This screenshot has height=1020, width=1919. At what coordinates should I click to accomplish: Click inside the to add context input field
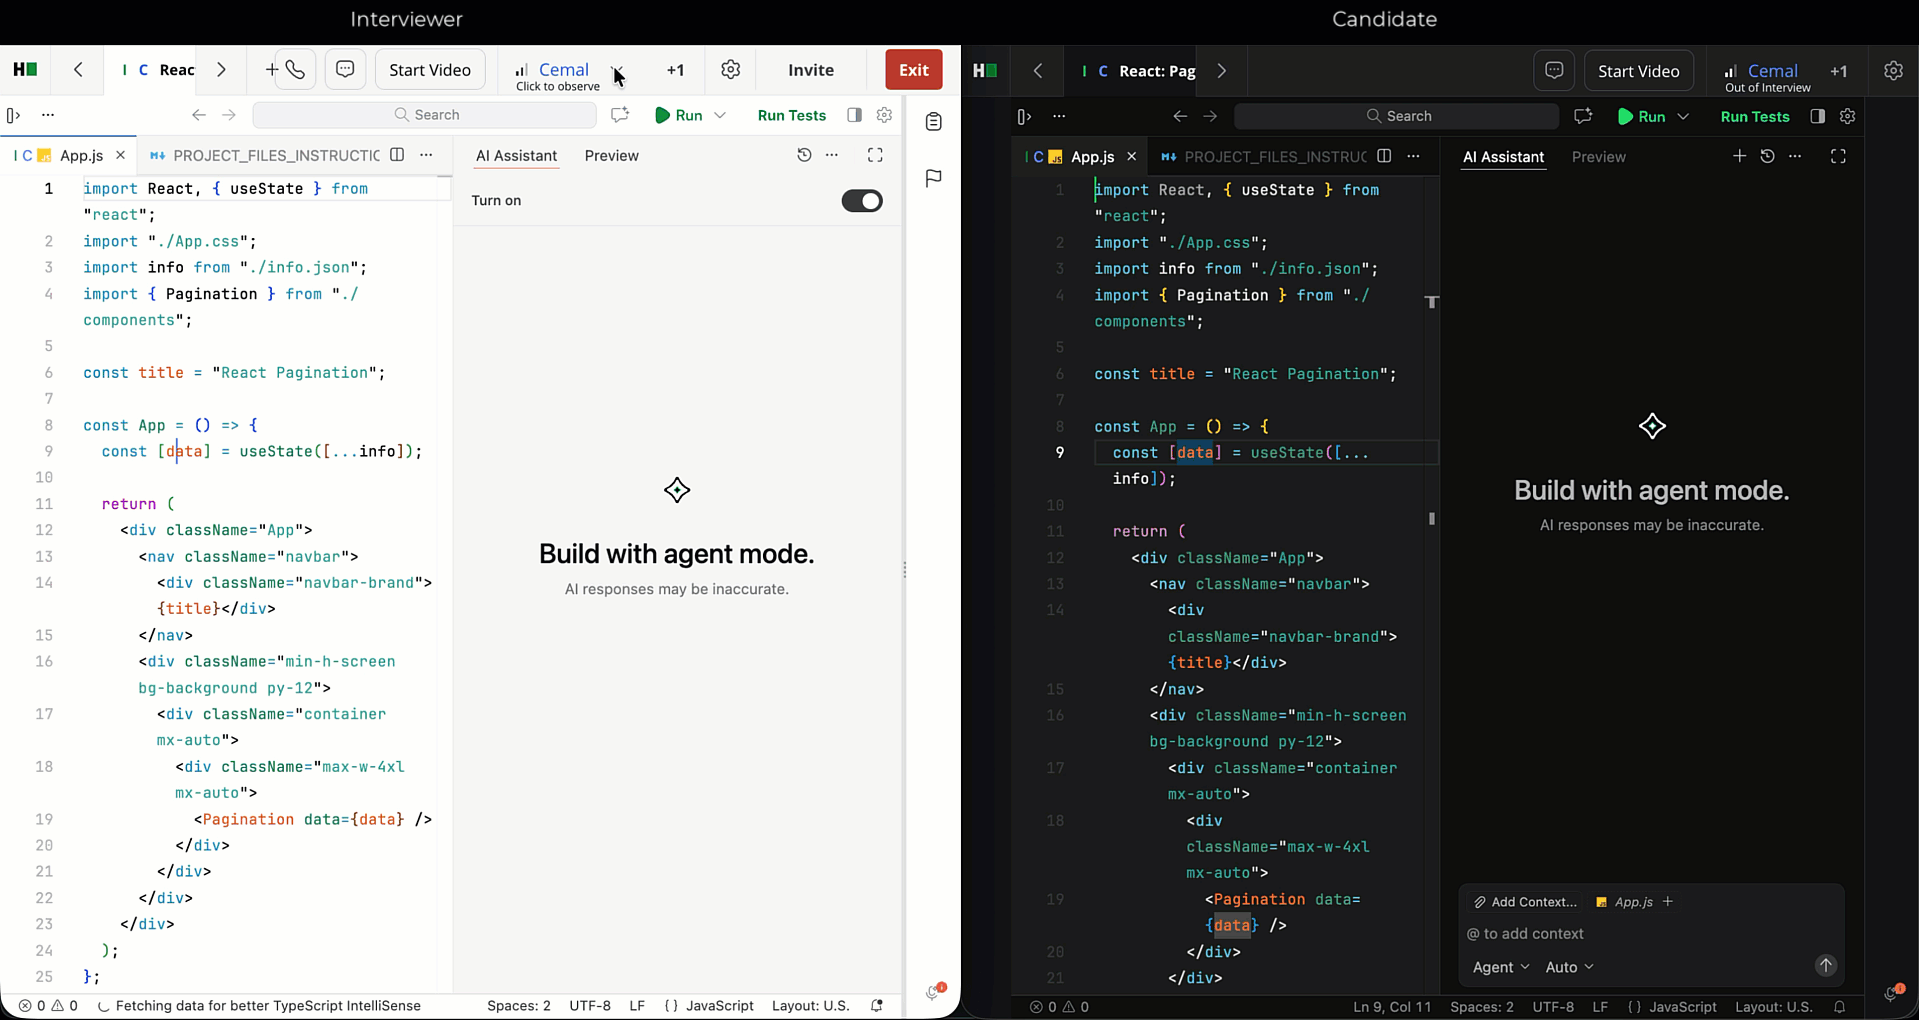pos(1600,933)
